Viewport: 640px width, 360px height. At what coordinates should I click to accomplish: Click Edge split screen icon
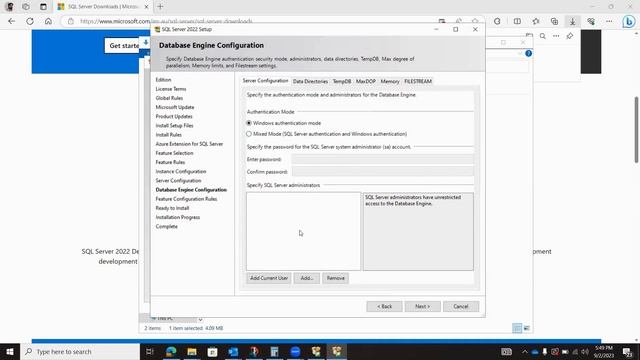(x=517, y=21)
